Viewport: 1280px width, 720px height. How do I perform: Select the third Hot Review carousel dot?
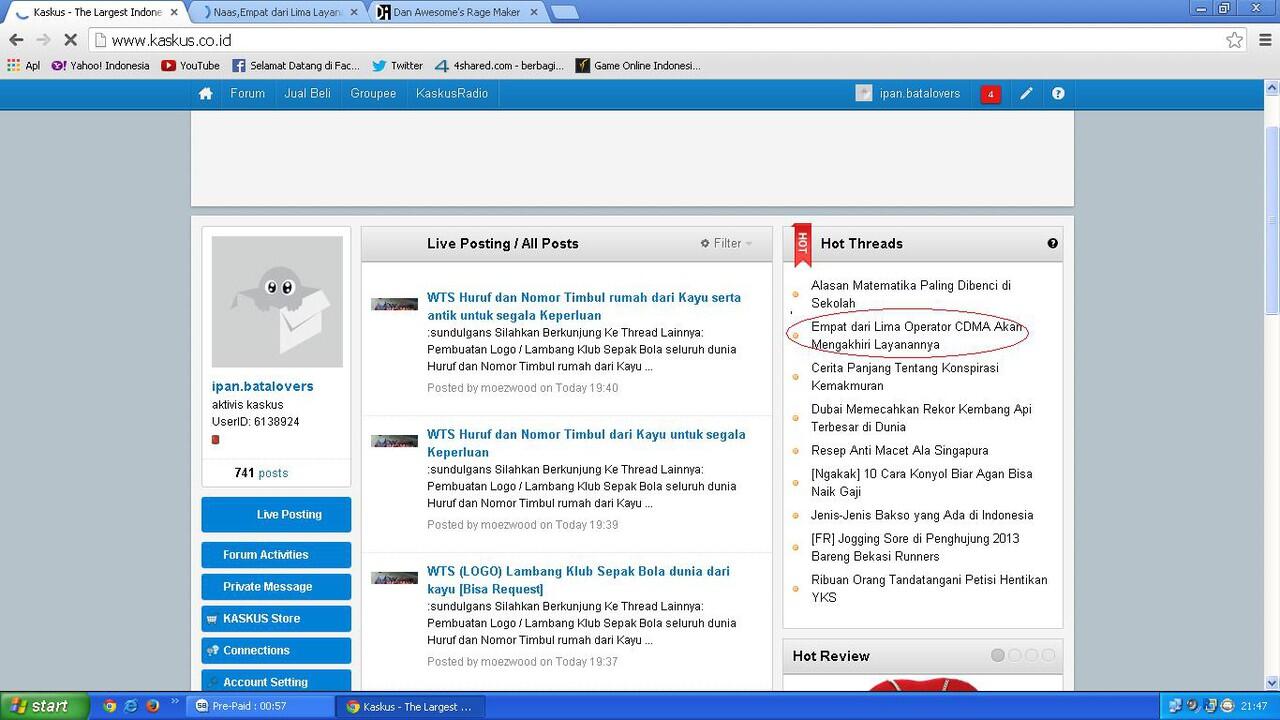tap(1031, 655)
